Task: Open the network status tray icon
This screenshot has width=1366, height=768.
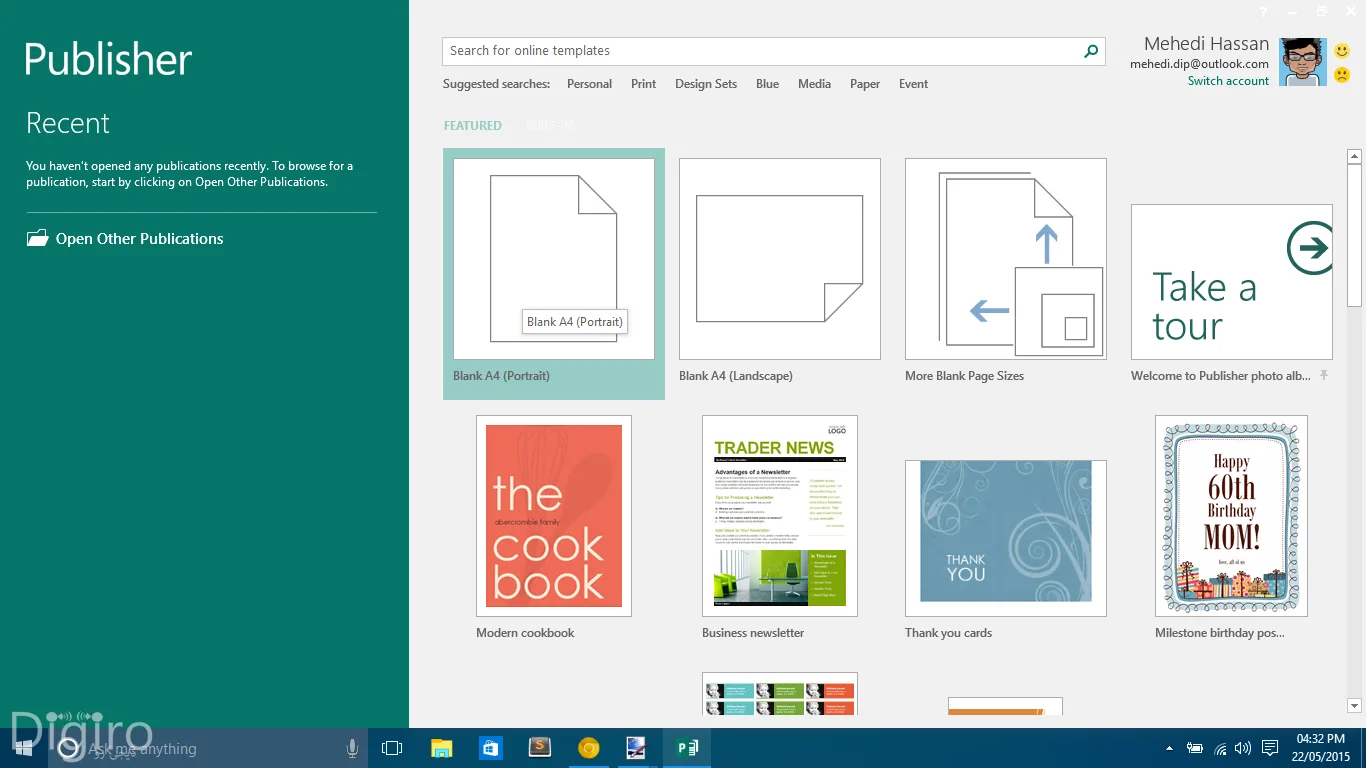Action: pos(1220,748)
